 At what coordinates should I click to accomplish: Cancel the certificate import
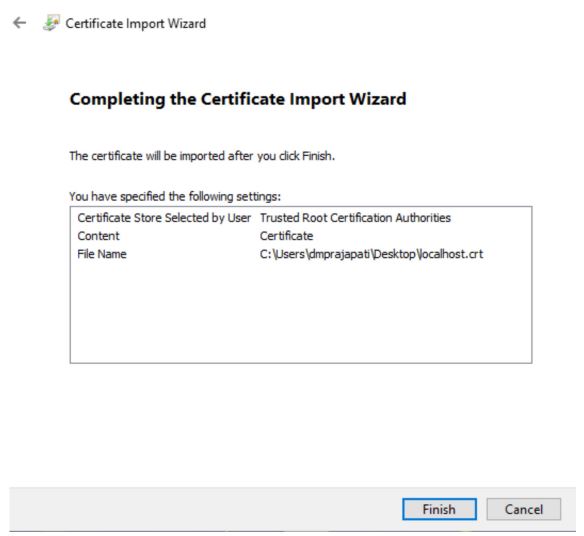[x=523, y=509]
